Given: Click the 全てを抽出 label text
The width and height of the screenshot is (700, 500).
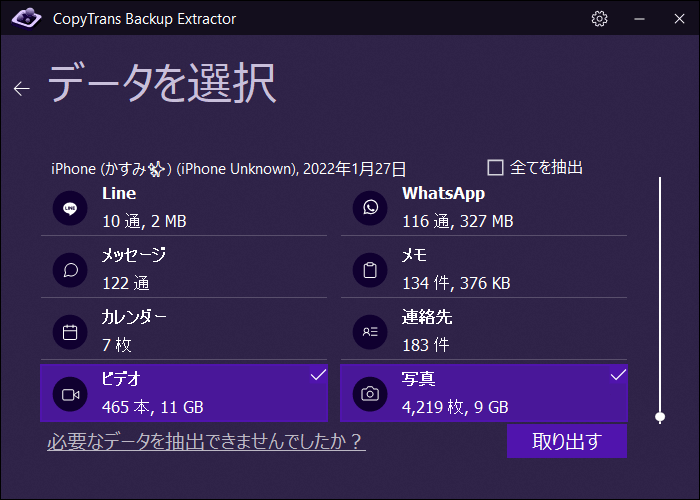Looking at the screenshot, I should [546, 168].
